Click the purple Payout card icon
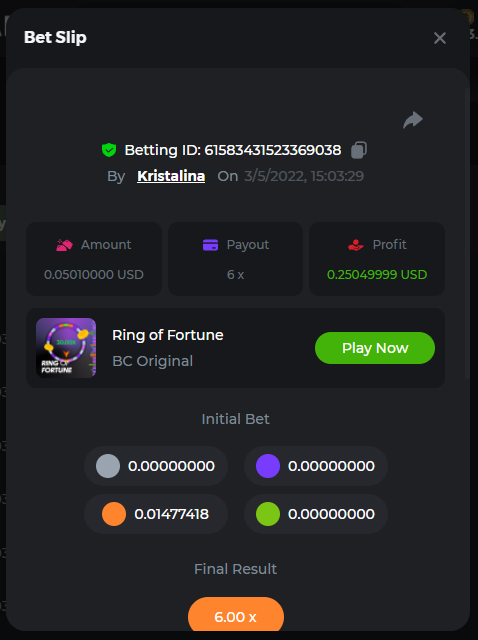Screen dimensions: 478x640 tap(210, 245)
